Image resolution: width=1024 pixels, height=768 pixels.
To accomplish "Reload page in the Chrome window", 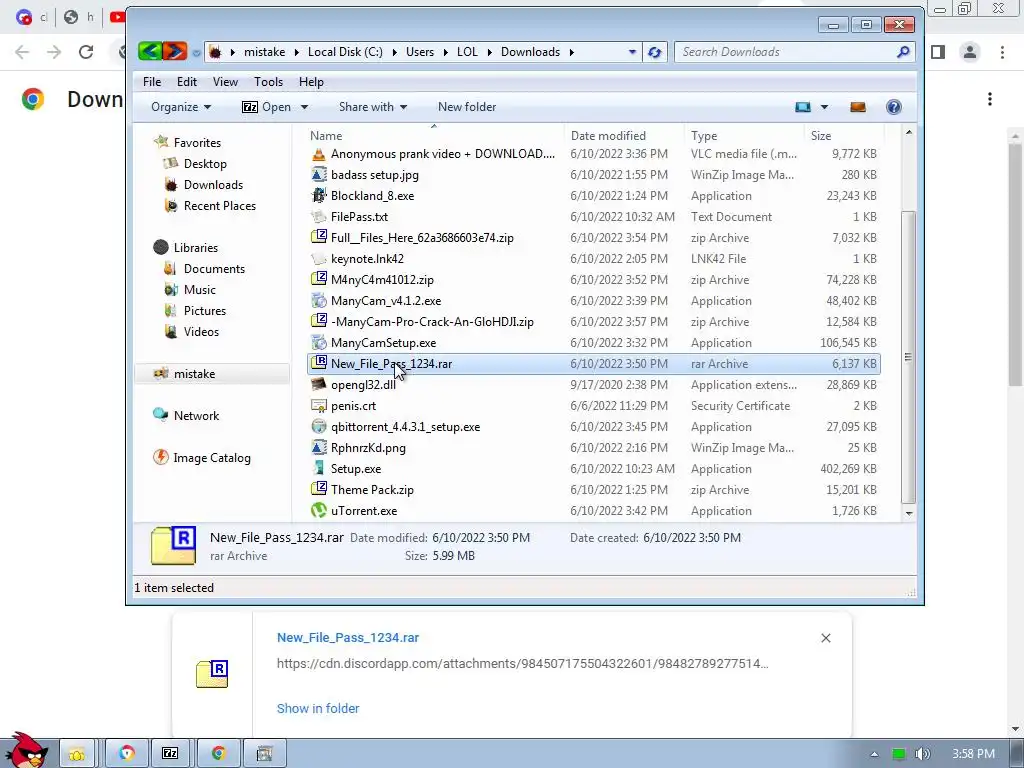I will coord(86,52).
